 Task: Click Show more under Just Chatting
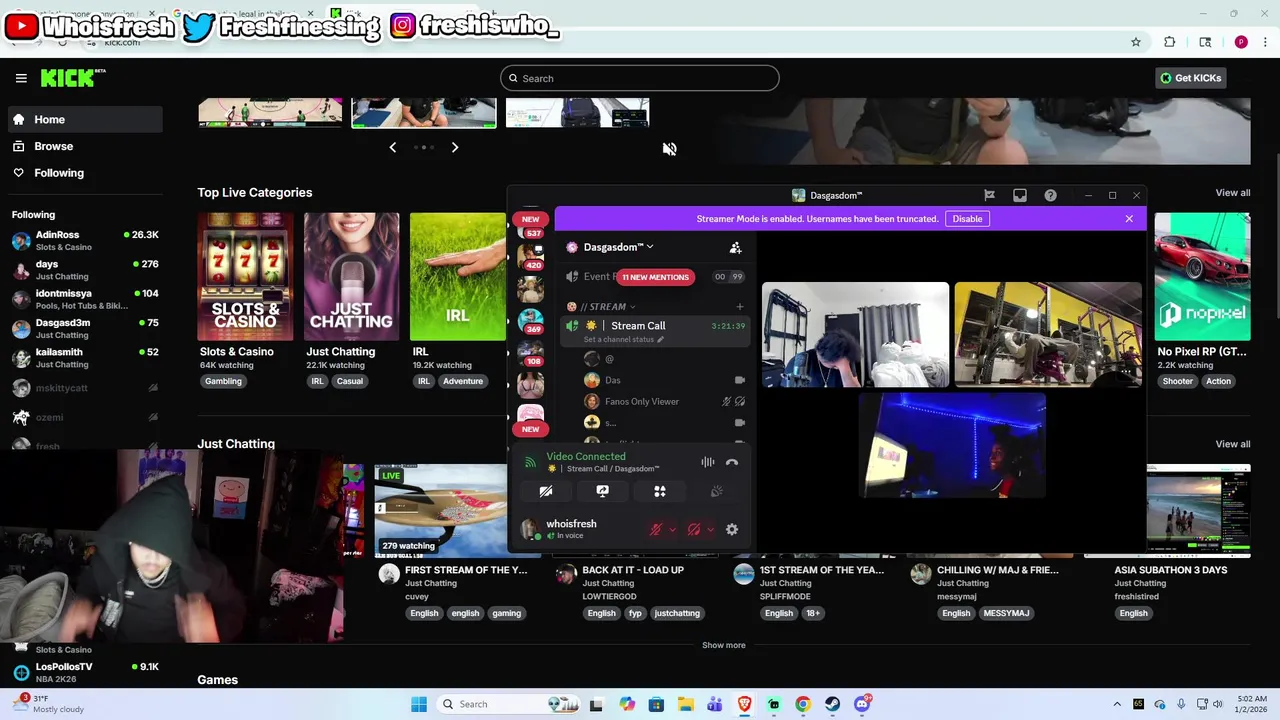[x=723, y=645]
